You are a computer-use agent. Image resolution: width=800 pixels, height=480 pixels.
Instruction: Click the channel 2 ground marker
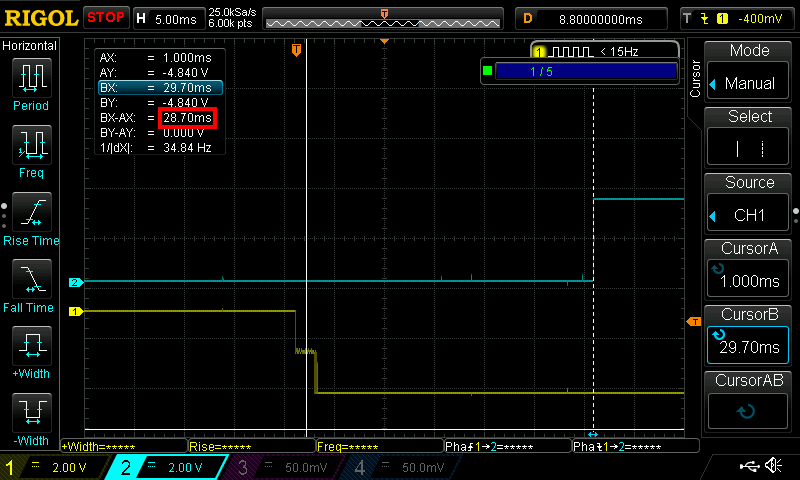click(76, 282)
